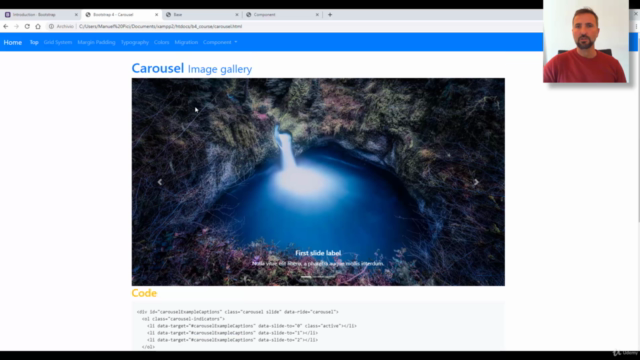Open the Top nav link
The height and width of the screenshot is (360, 640).
coord(34,42)
